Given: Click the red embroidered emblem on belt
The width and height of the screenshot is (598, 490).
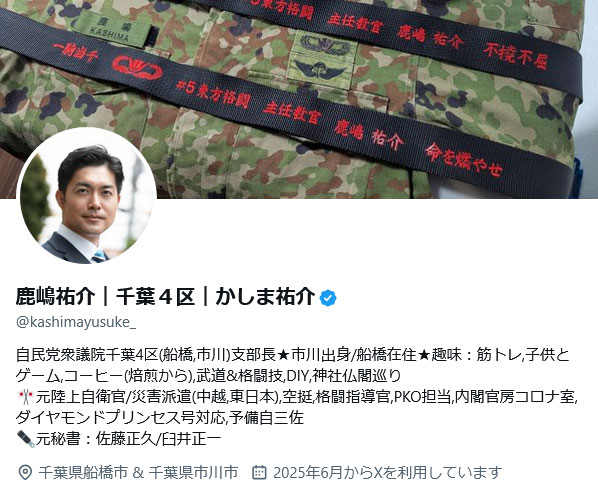Looking at the screenshot, I should pyautogui.click(x=137, y=67).
